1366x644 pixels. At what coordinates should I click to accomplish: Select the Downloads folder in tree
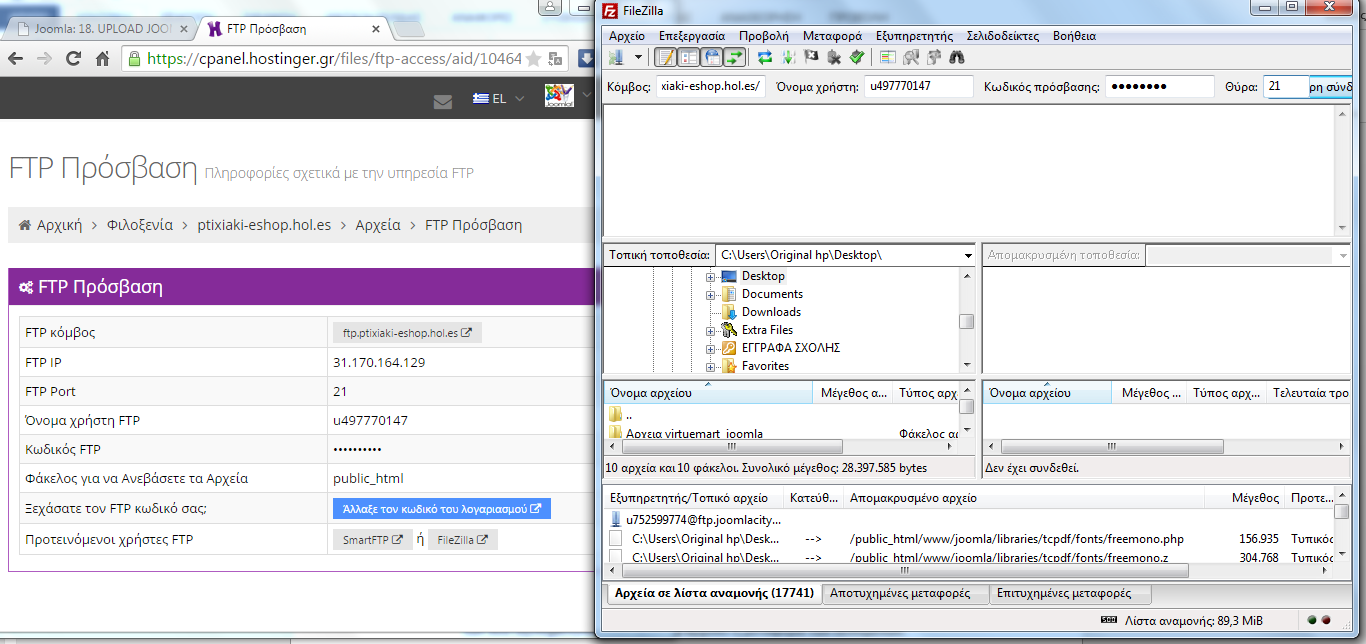tap(771, 312)
